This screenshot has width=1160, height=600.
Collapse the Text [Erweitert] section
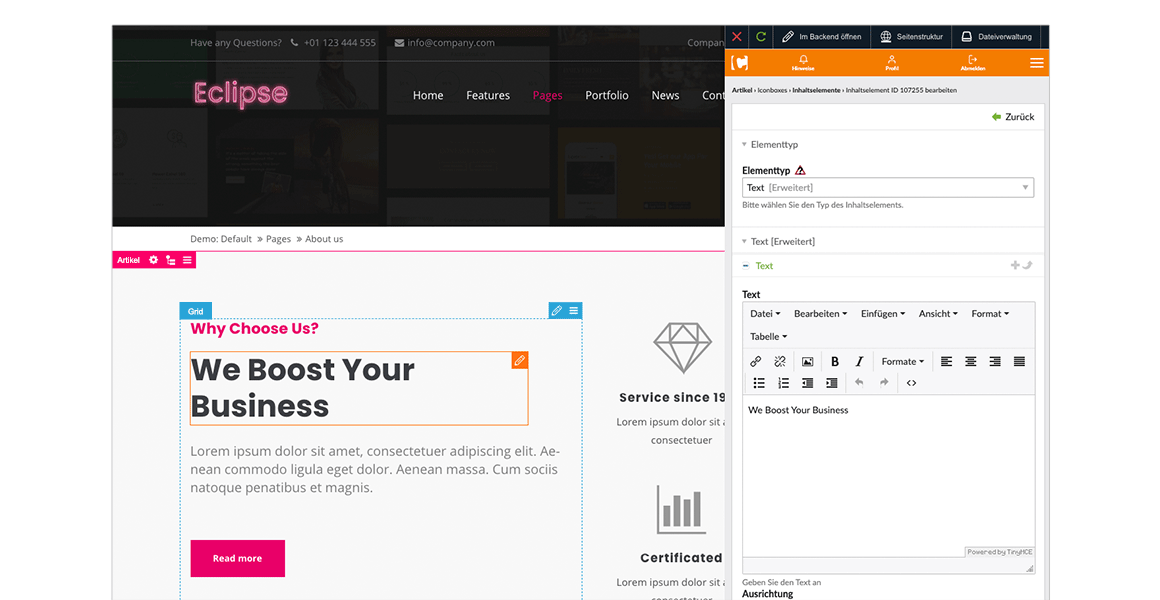783,241
